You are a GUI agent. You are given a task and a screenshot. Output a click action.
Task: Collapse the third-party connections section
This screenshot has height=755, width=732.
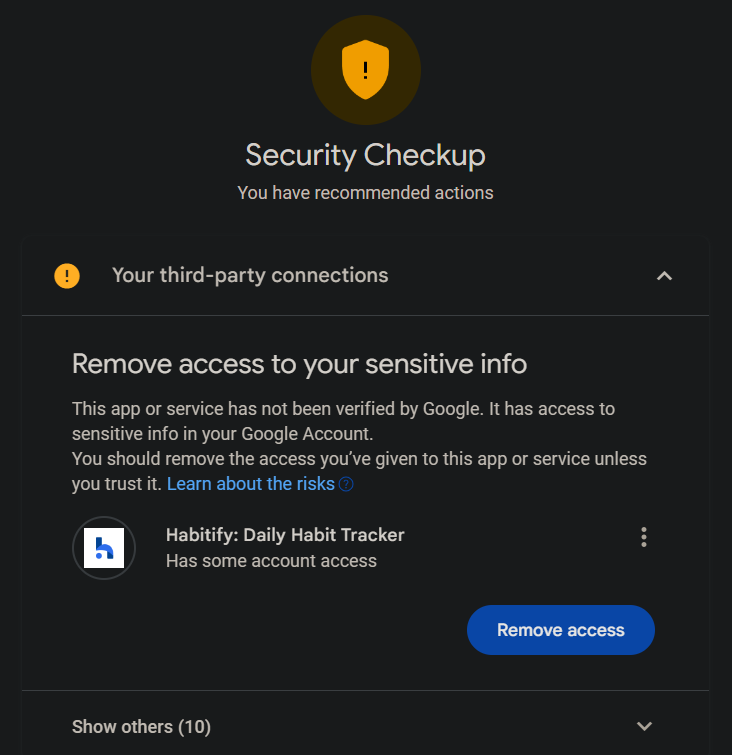click(x=664, y=276)
